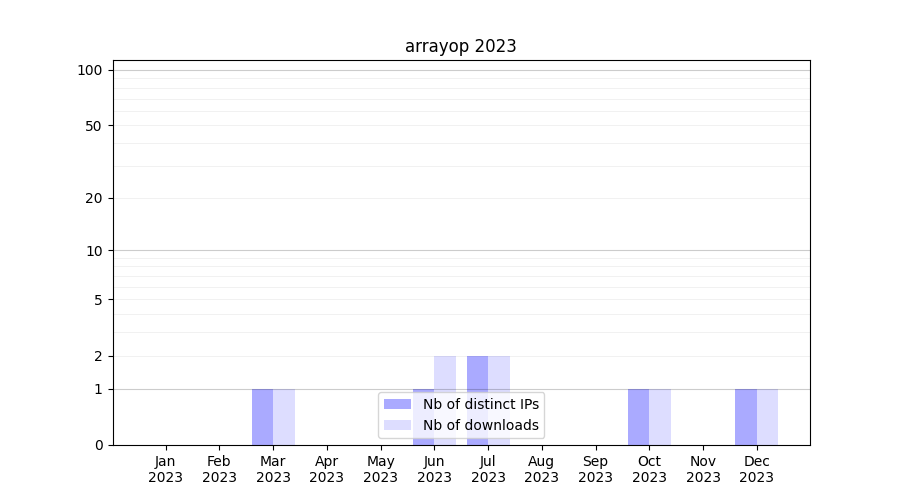900x500 pixels.
Task: Click the 'arrayop 2023' chart title
Action: (x=460, y=46)
